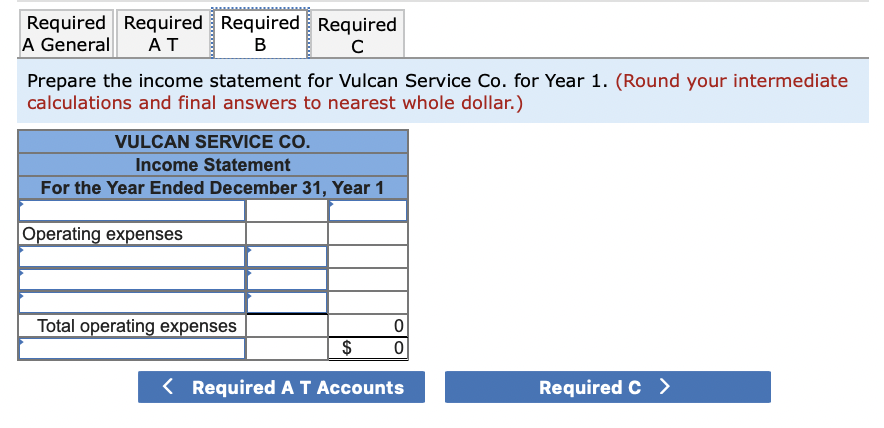Open first operating expense name dropdown

point(132,257)
